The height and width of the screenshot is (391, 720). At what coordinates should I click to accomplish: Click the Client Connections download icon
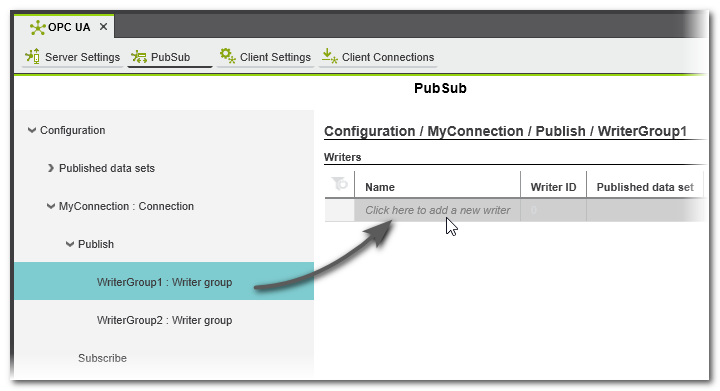click(329, 56)
